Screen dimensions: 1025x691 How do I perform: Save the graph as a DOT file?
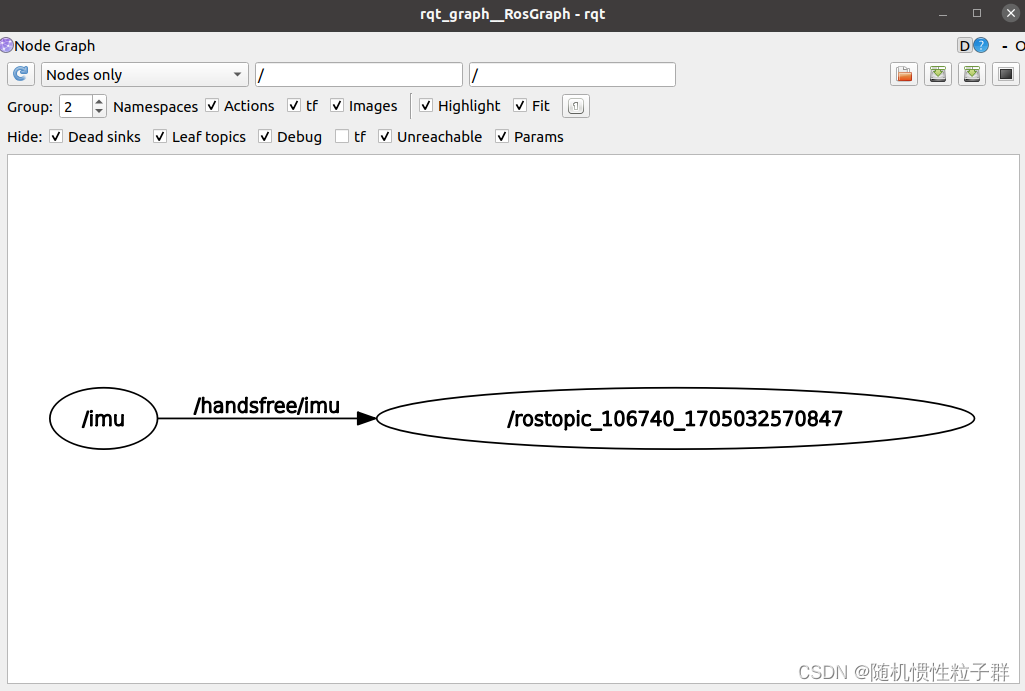pos(938,73)
